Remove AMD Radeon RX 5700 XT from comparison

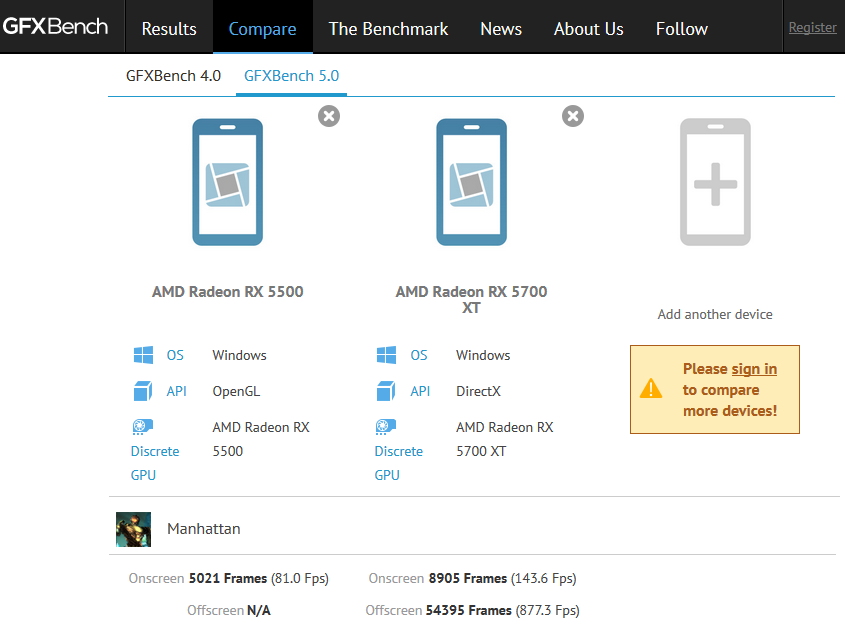[x=573, y=116]
